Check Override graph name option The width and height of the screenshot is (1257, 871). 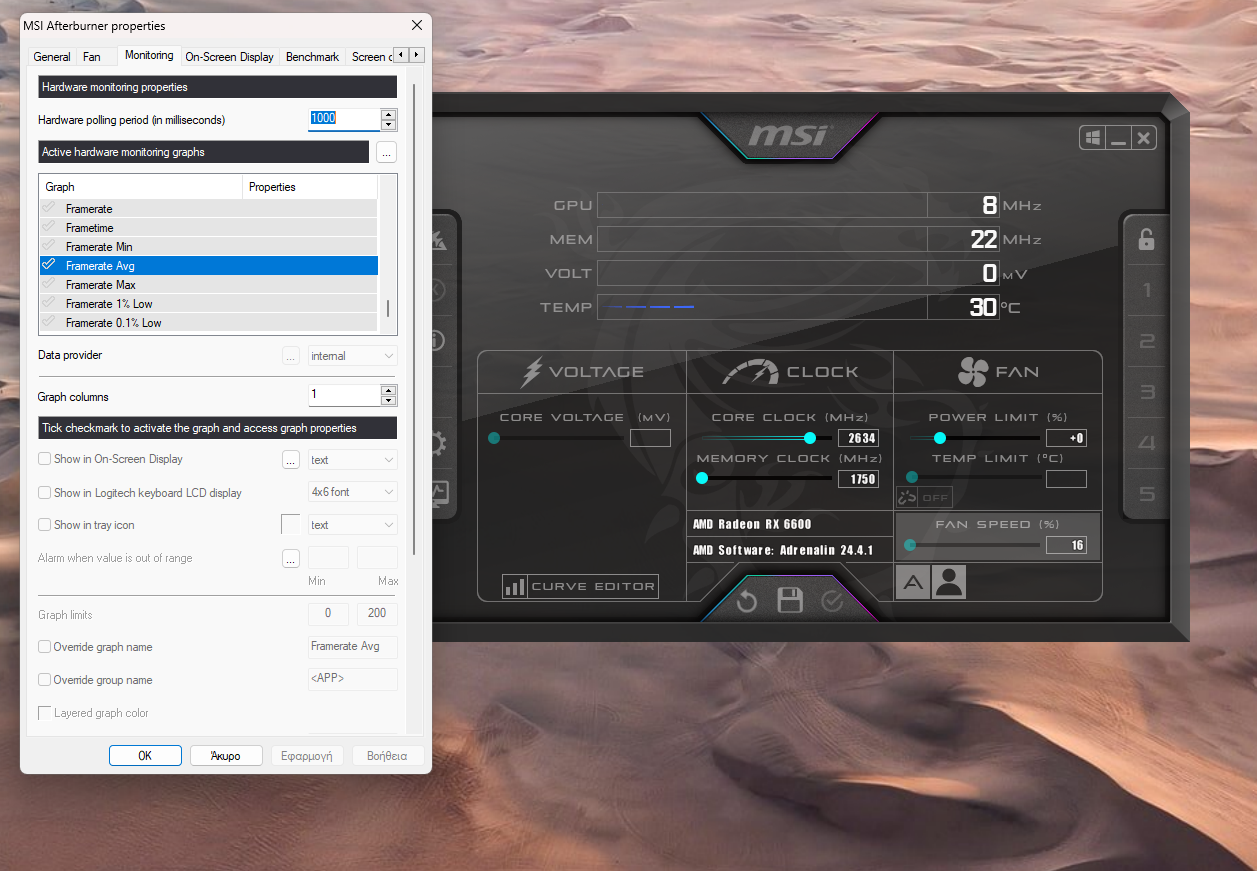pyautogui.click(x=44, y=647)
